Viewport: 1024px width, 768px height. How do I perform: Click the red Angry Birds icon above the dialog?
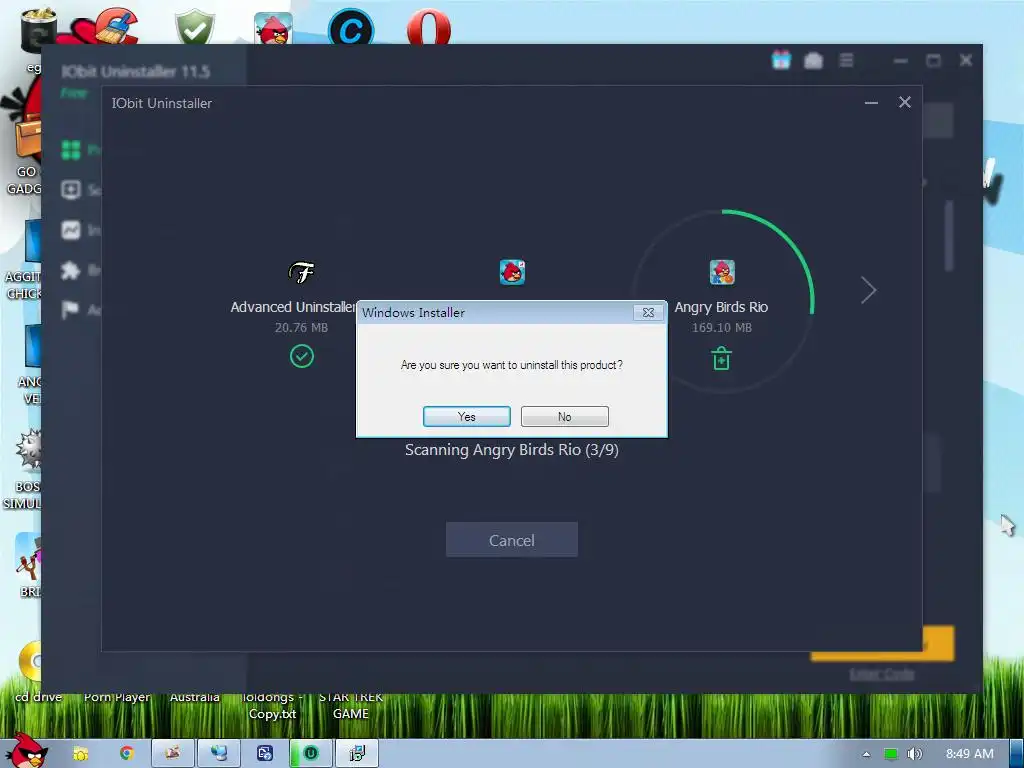click(x=512, y=272)
